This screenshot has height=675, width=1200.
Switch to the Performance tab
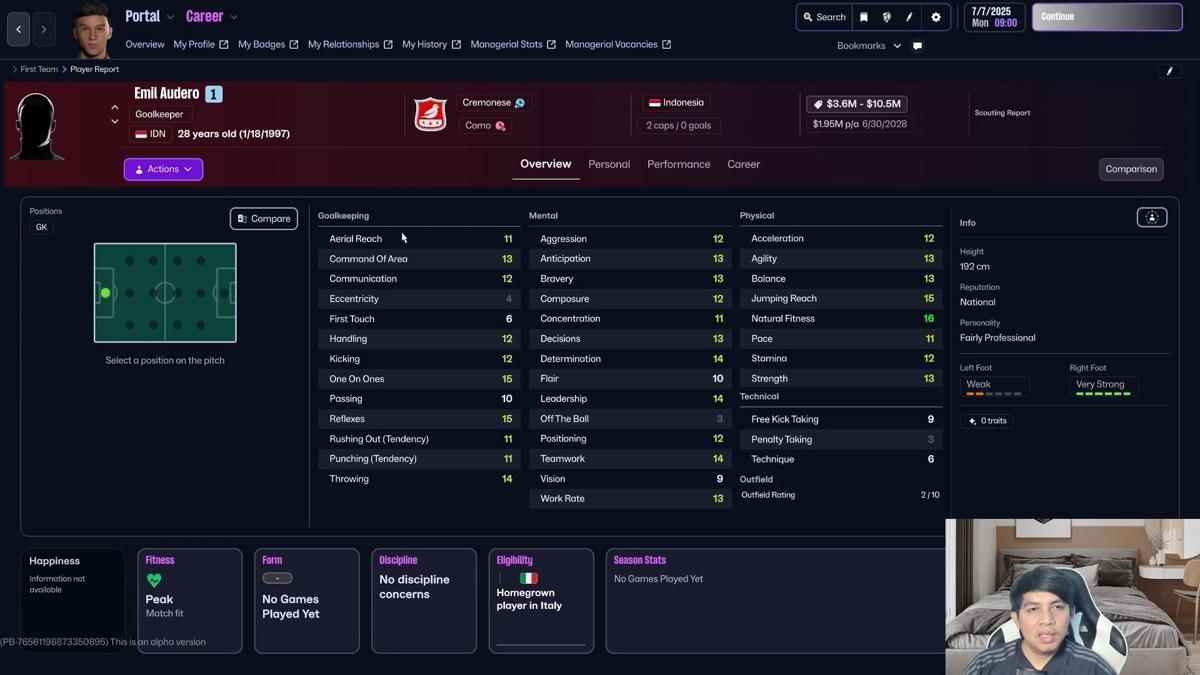coord(678,164)
